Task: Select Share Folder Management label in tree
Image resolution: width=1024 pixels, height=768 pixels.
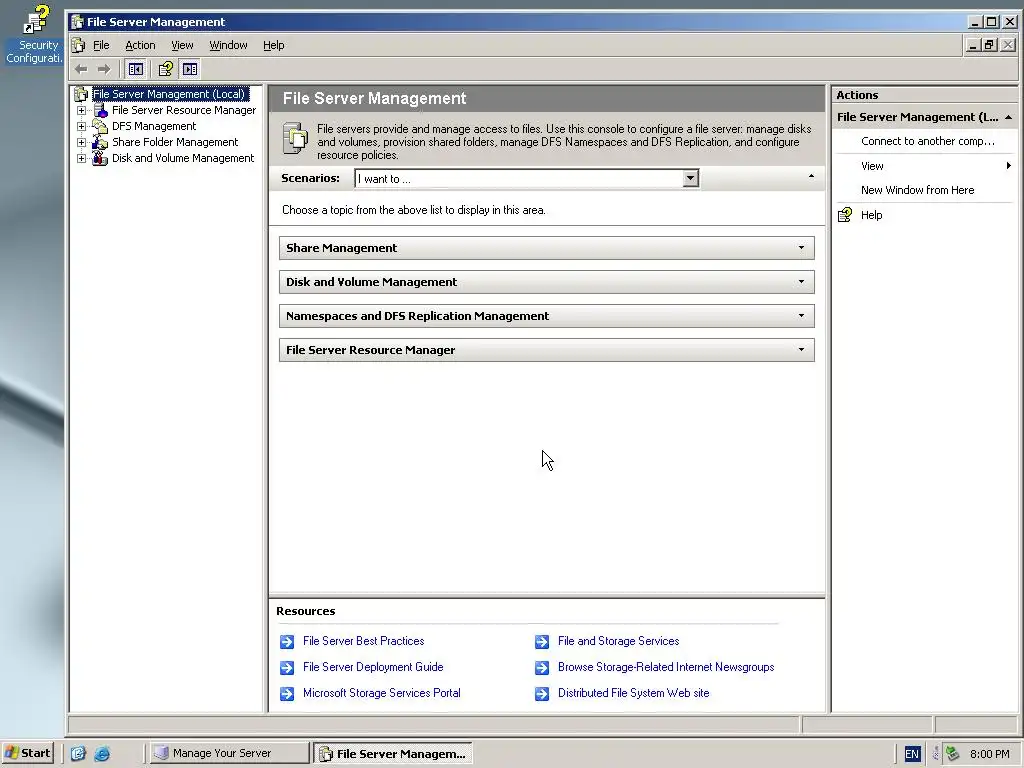Action: point(175,142)
